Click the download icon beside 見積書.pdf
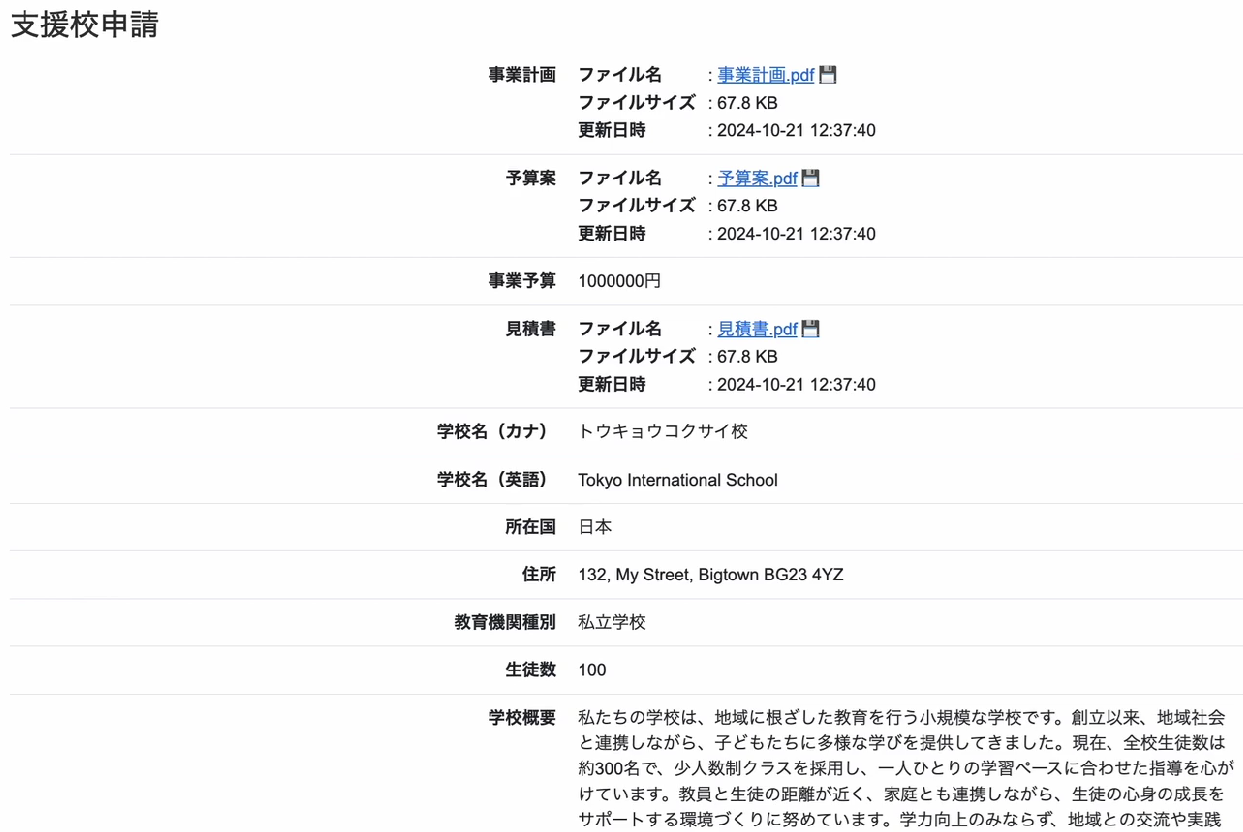The width and height of the screenshot is (1243, 832). [x=810, y=328]
